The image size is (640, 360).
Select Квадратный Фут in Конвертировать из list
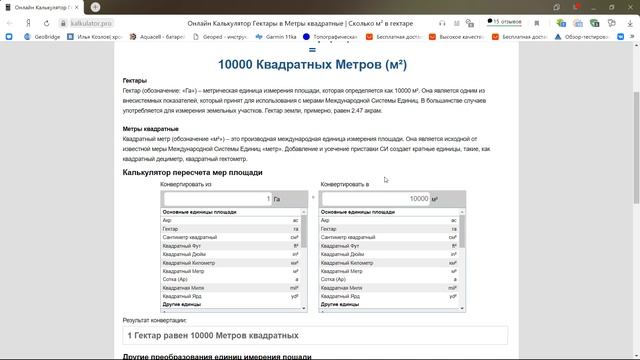pos(231,246)
